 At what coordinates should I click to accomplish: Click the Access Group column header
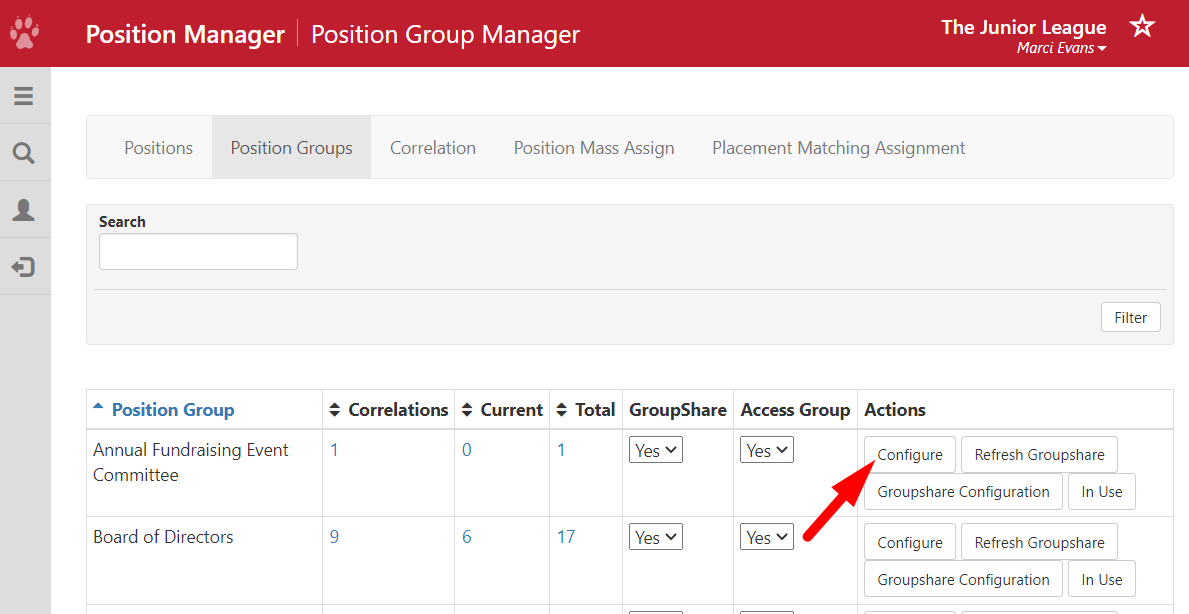(795, 410)
